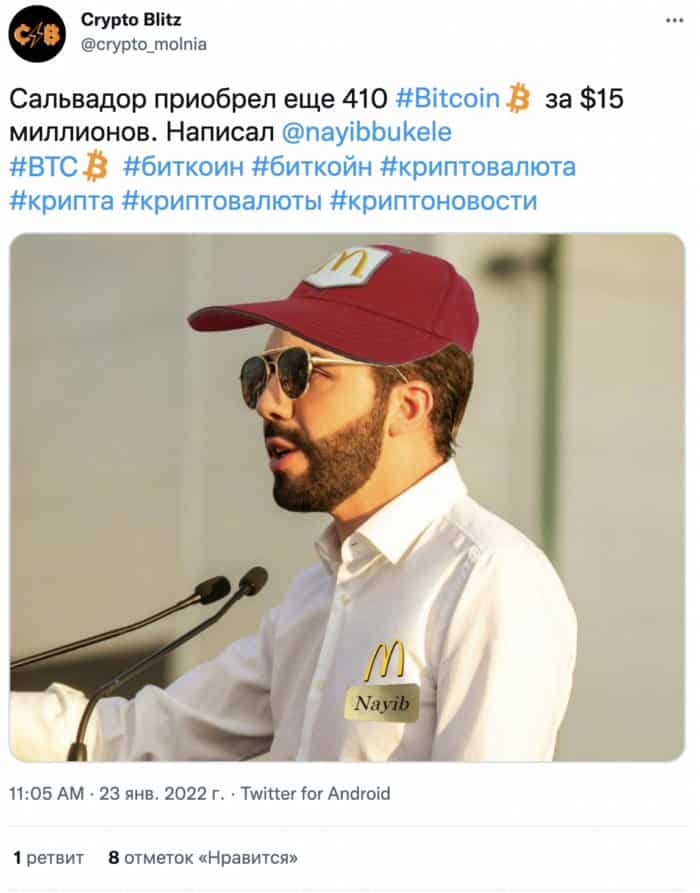Open the #биткоин hashtag
Screen dimensions: 700x893
click(x=183, y=167)
